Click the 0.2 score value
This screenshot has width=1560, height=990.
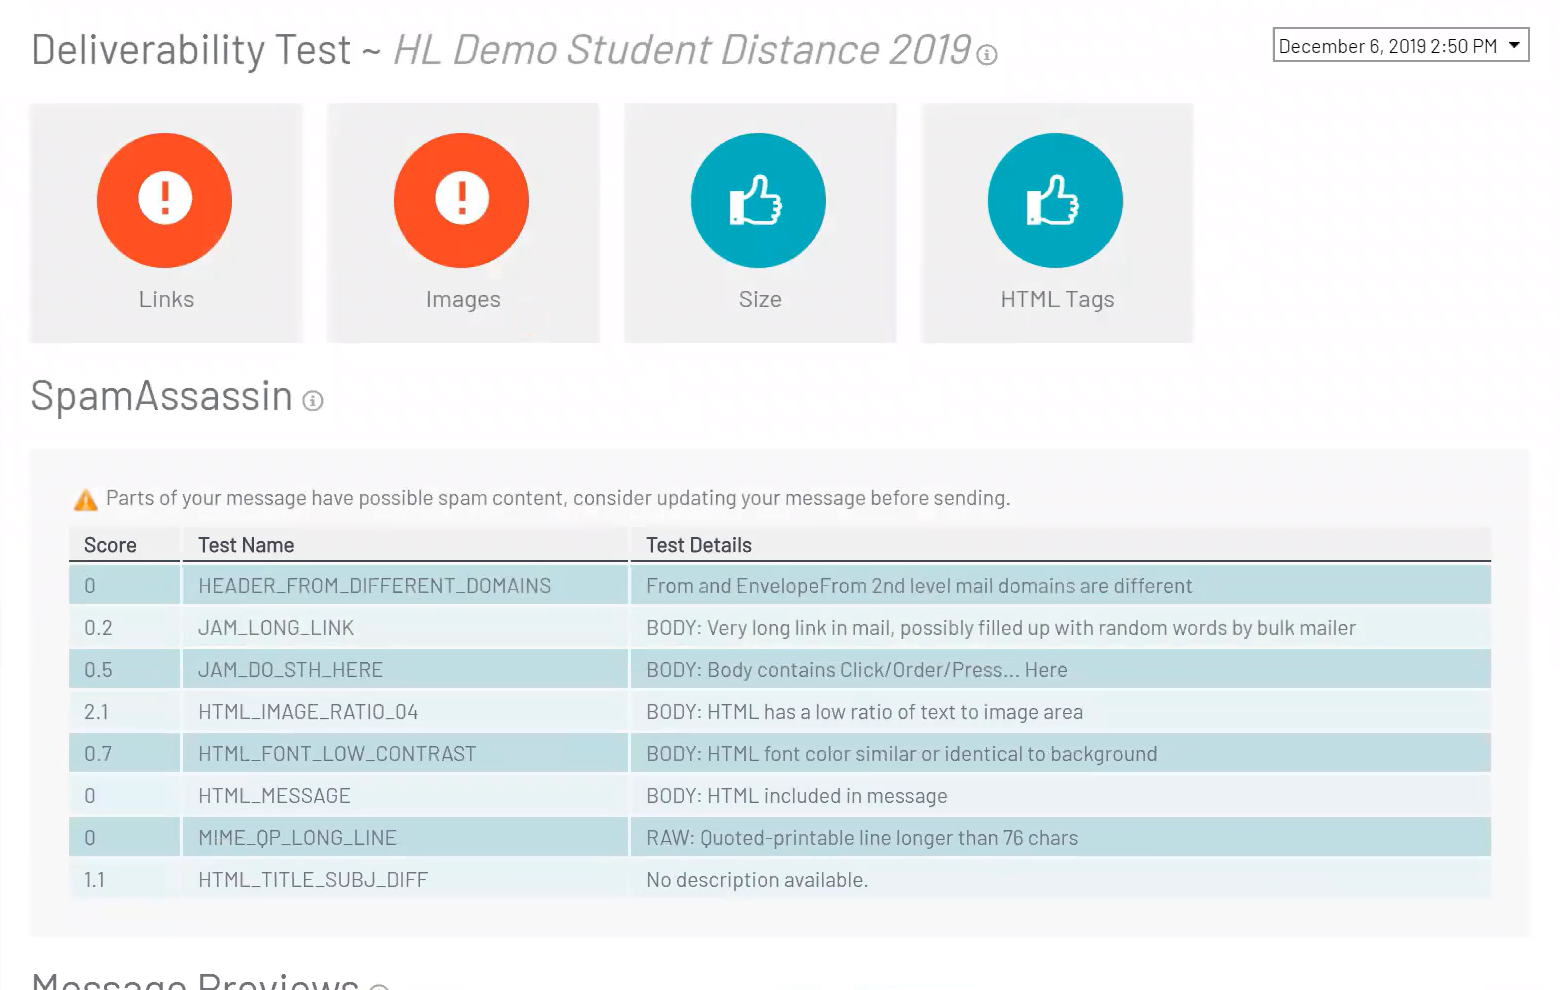click(98, 628)
